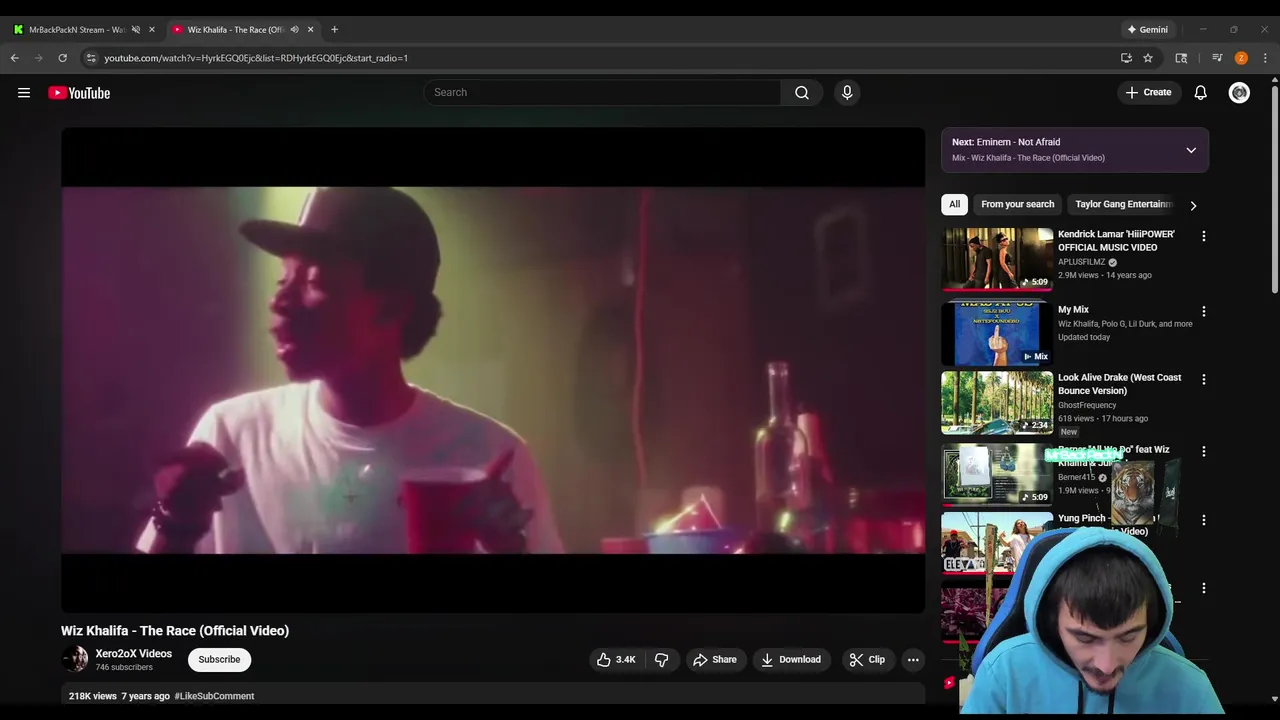Start voice search with microphone icon
This screenshot has height=720, width=1280.
[x=847, y=93]
